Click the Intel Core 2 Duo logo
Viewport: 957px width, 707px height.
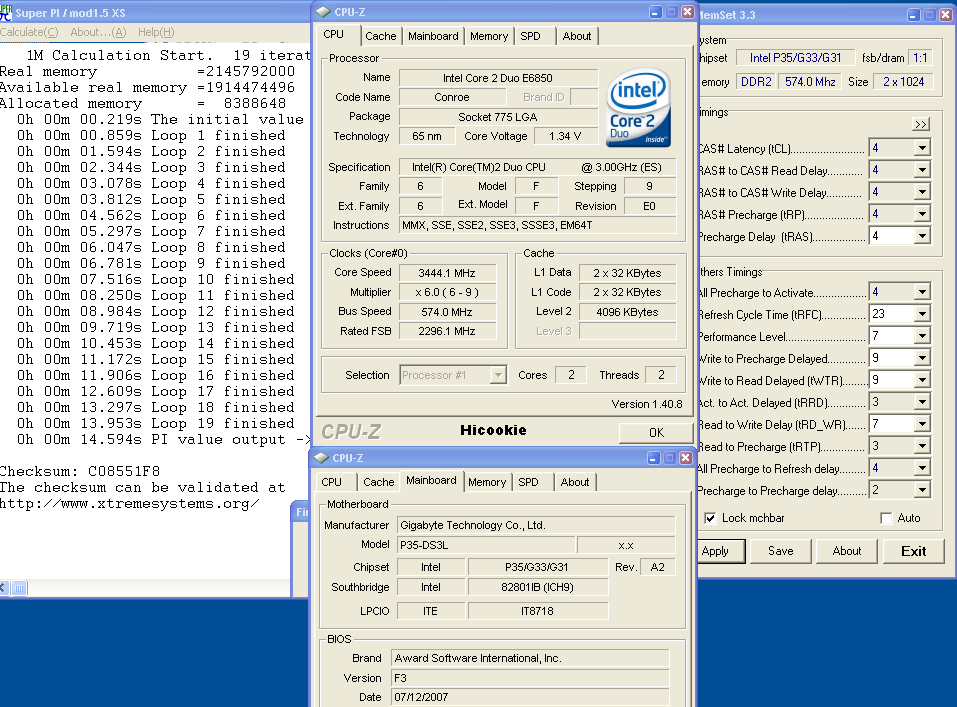click(x=638, y=107)
